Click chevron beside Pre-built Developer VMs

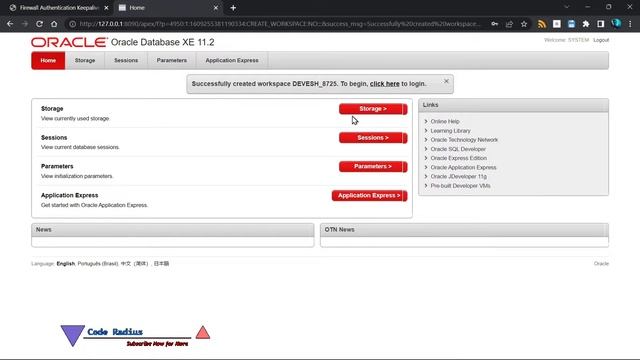click(426, 186)
